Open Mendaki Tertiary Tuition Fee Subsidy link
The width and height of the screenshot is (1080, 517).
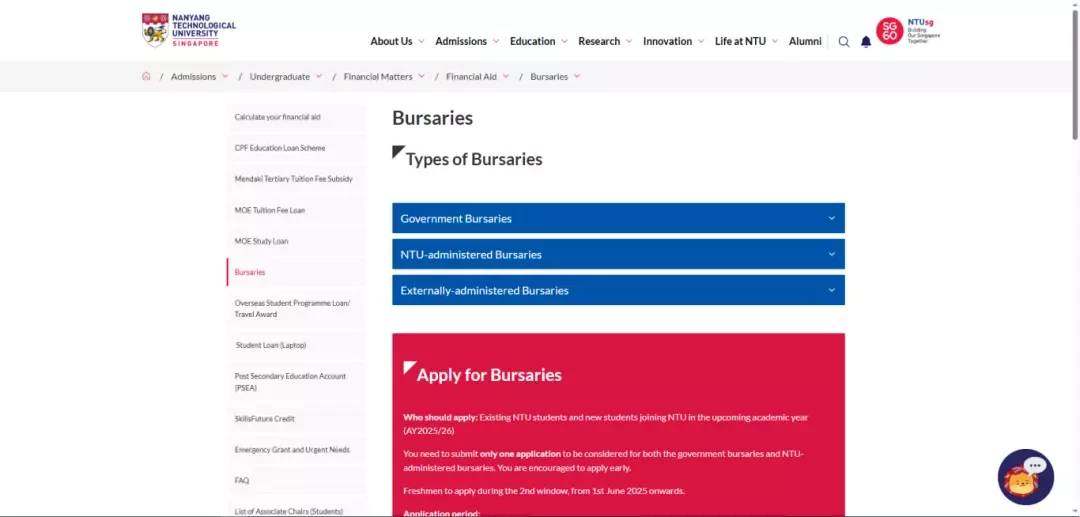pyautogui.click(x=296, y=179)
